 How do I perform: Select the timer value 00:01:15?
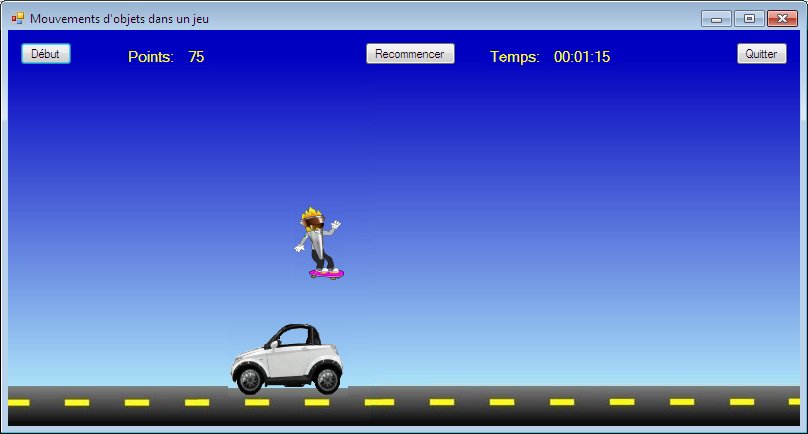[582, 57]
